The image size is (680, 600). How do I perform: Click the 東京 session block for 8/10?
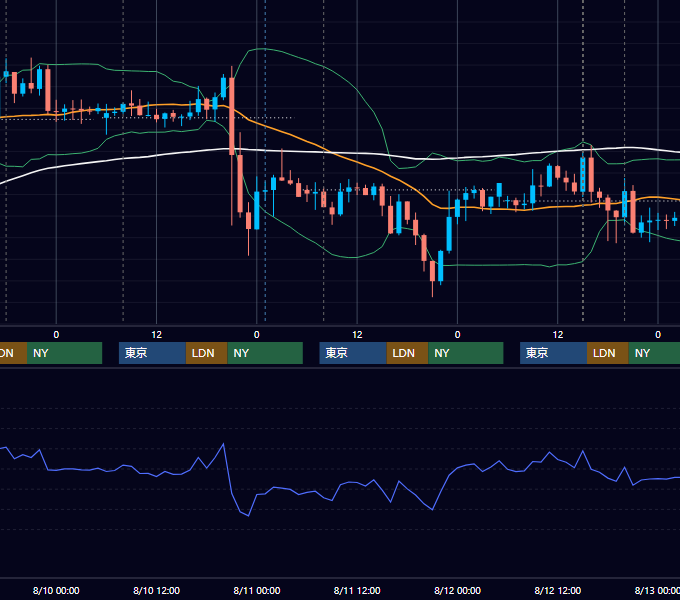[152, 353]
